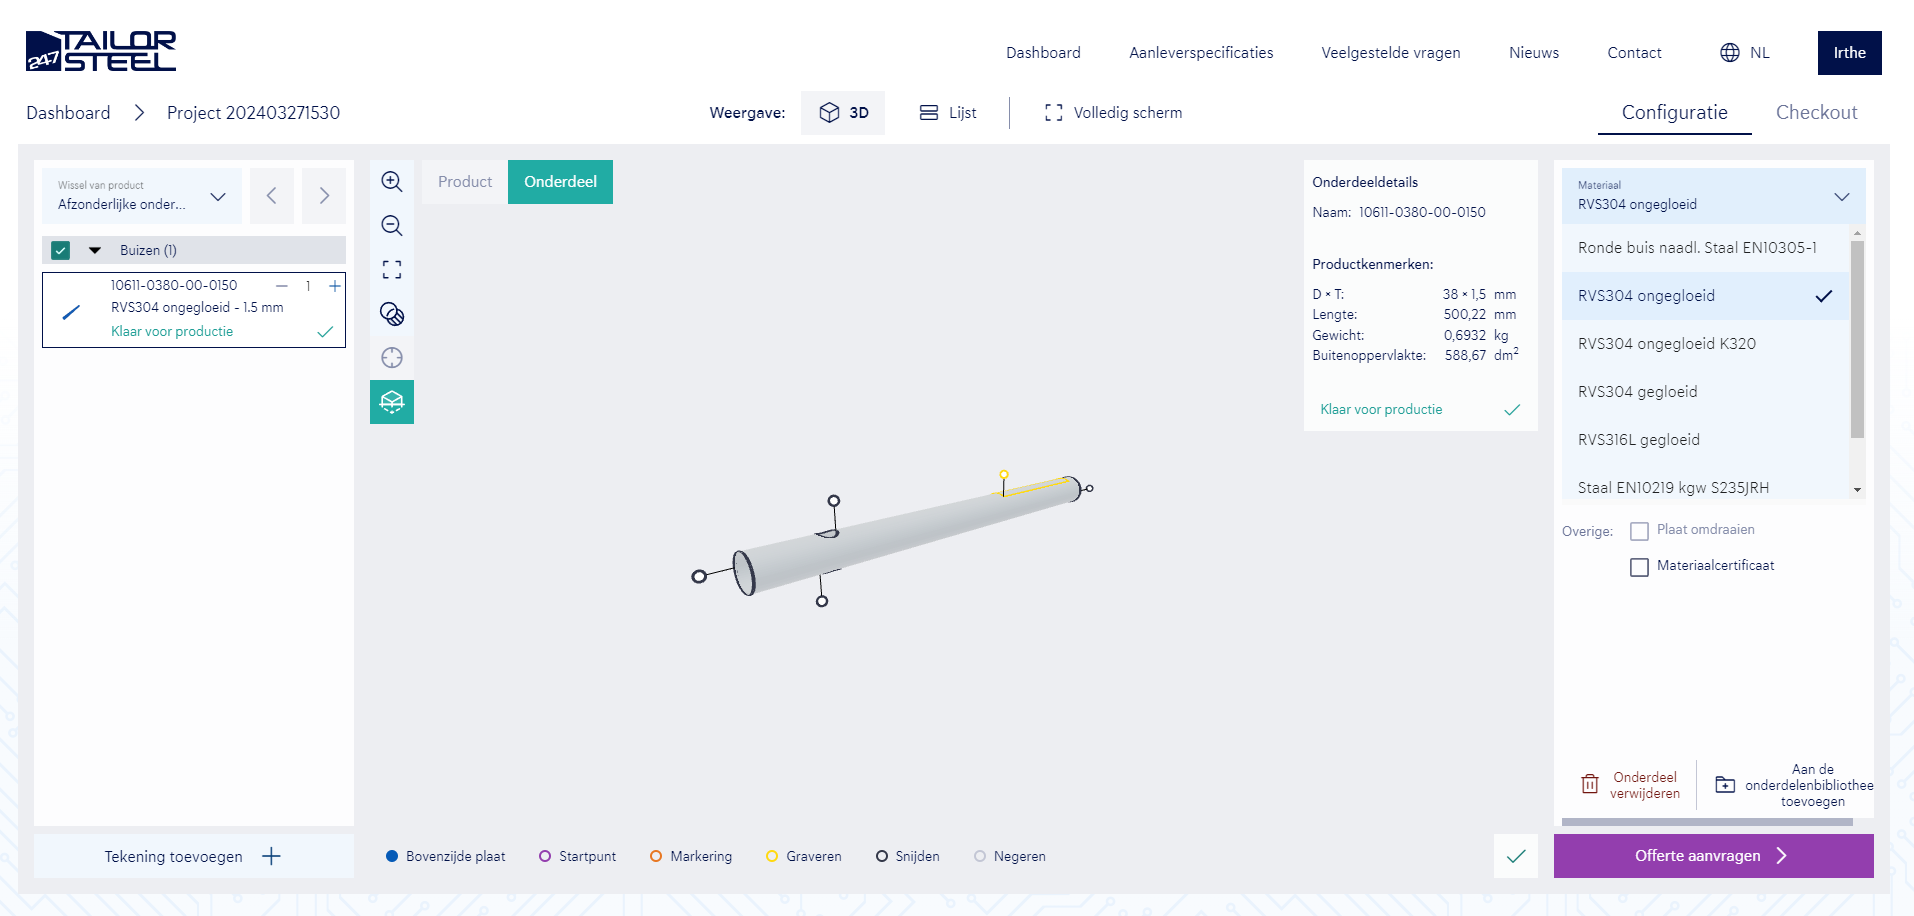Viewport: 1914px width, 916px height.
Task: Uncheck the Buizen group checkbox
Action: click(61, 250)
